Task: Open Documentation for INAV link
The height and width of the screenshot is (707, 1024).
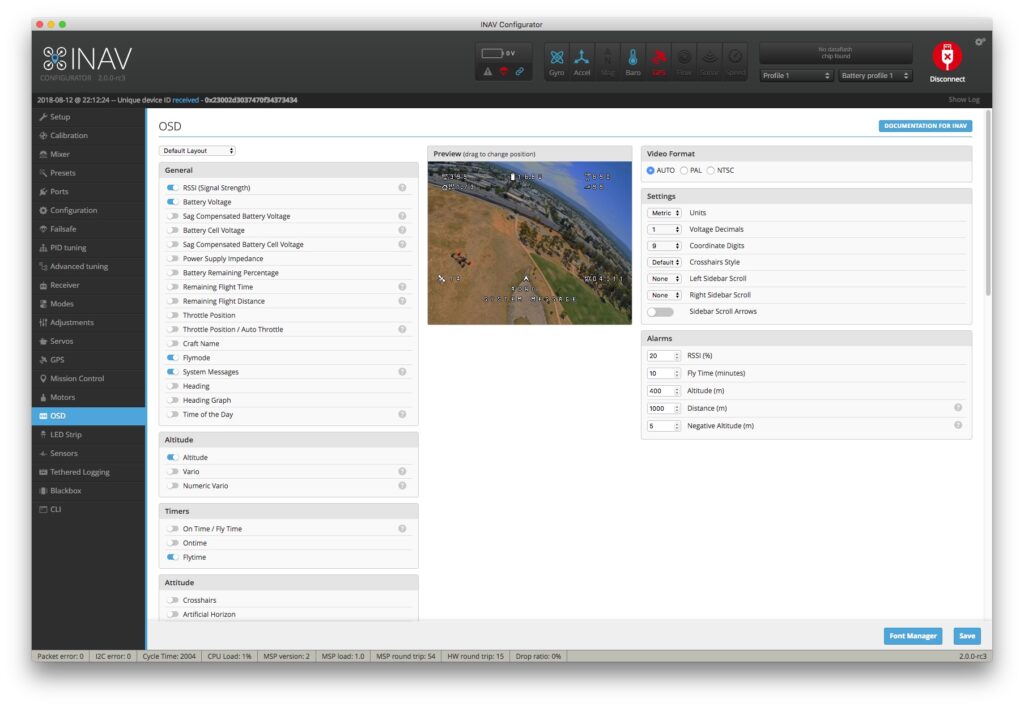Action: click(925, 126)
